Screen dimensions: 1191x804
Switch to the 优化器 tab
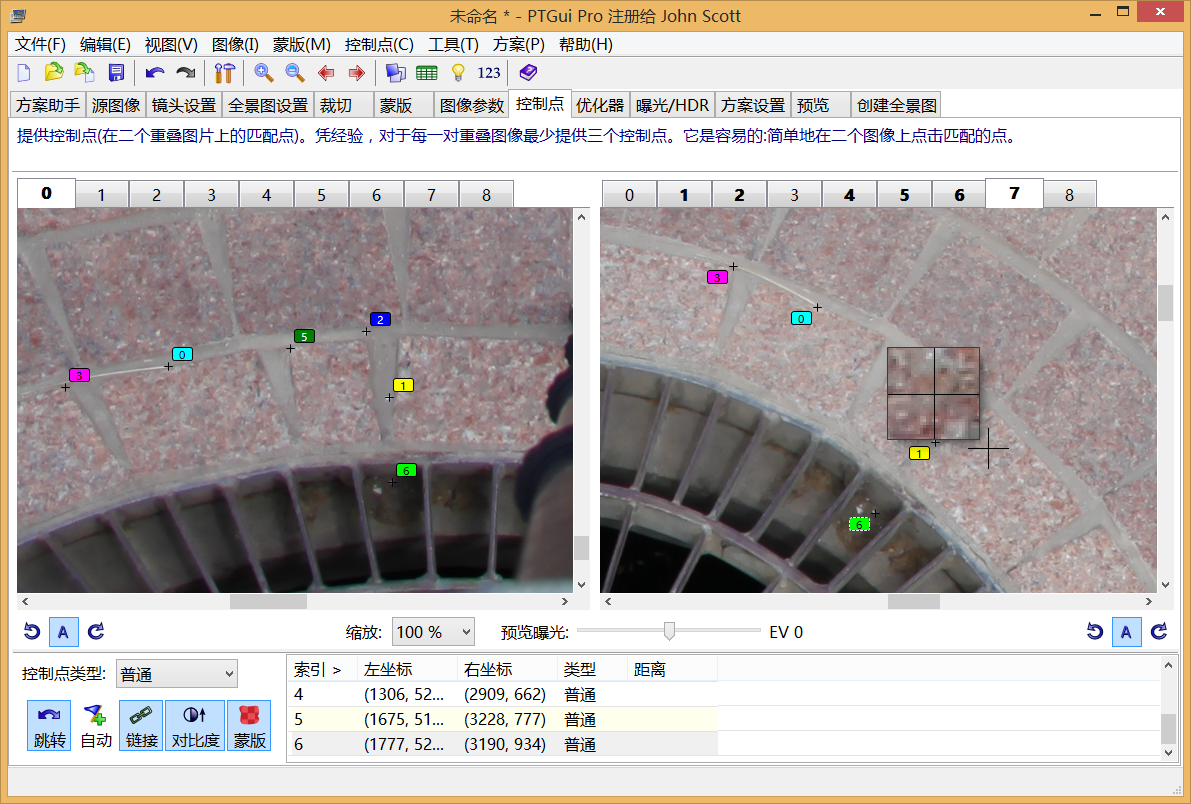[x=600, y=105]
